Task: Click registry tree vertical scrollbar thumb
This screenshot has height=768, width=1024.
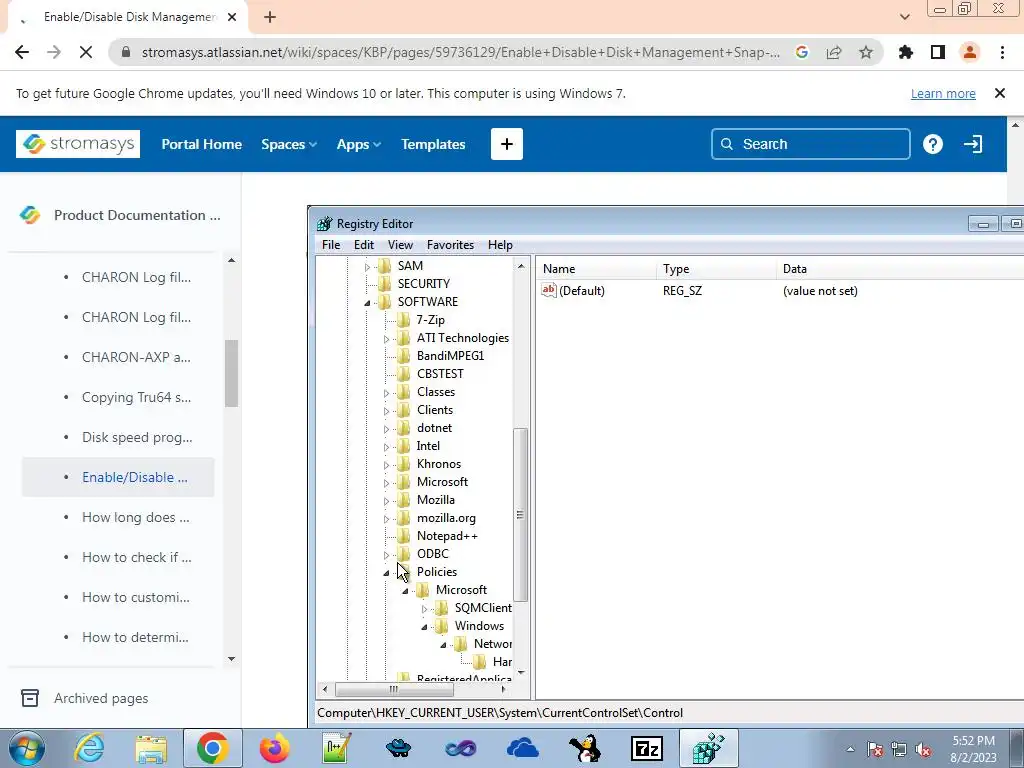Action: pos(520,515)
